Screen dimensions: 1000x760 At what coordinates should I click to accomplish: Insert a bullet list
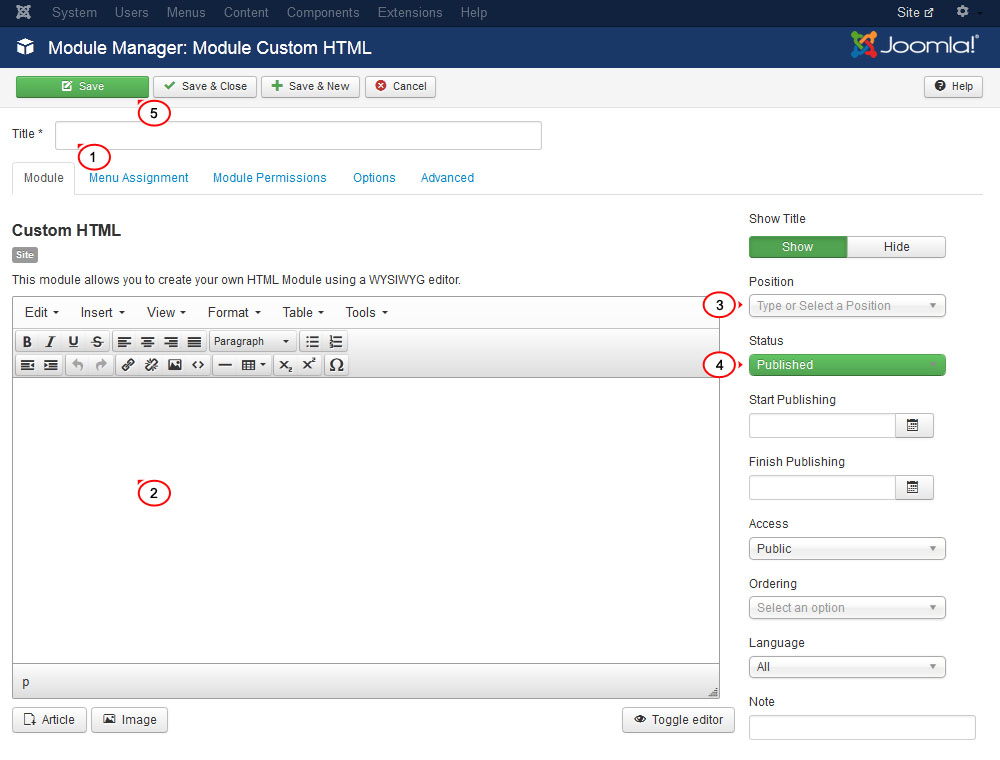coord(312,342)
